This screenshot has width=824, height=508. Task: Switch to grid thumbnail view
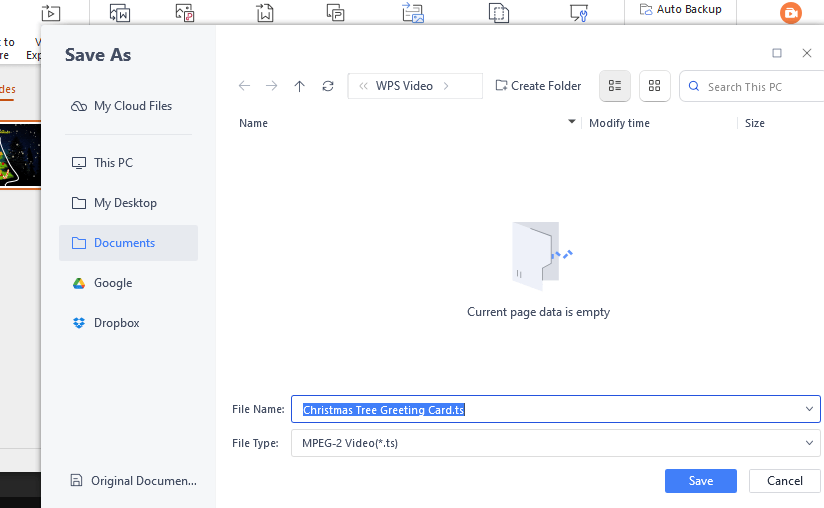click(654, 86)
